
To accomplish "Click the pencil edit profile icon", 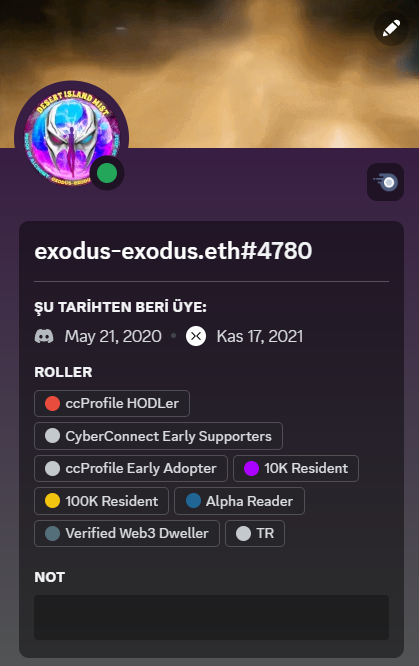I will (391, 28).
